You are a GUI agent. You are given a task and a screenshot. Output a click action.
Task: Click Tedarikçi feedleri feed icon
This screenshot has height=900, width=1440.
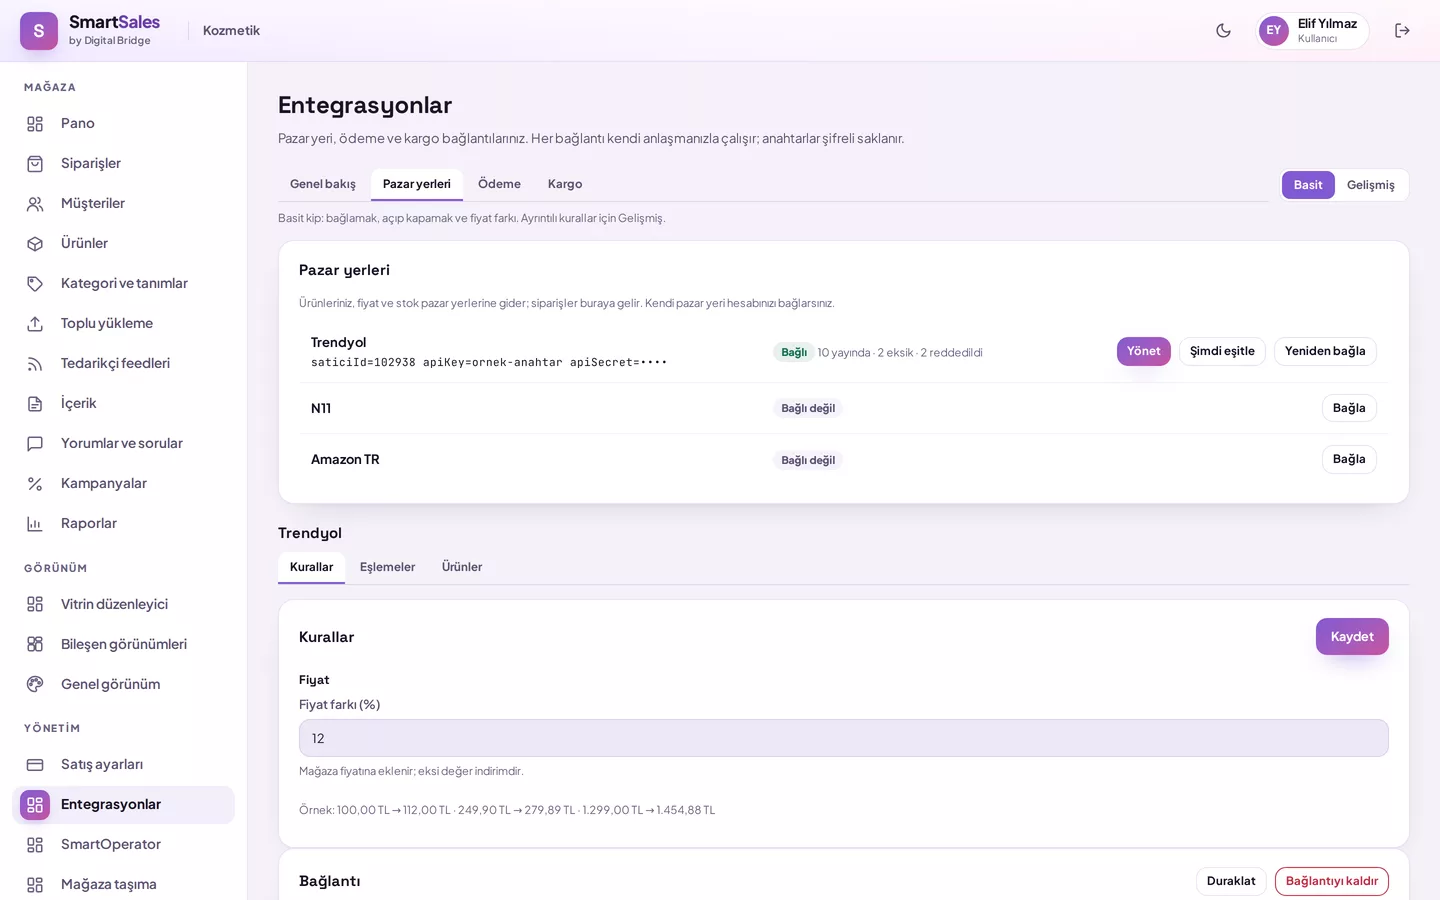click(35, 364)
